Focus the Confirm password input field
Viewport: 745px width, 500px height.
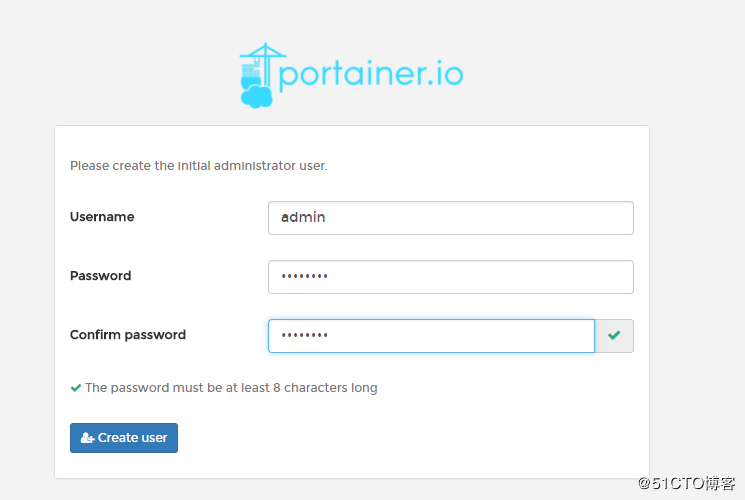431,336
